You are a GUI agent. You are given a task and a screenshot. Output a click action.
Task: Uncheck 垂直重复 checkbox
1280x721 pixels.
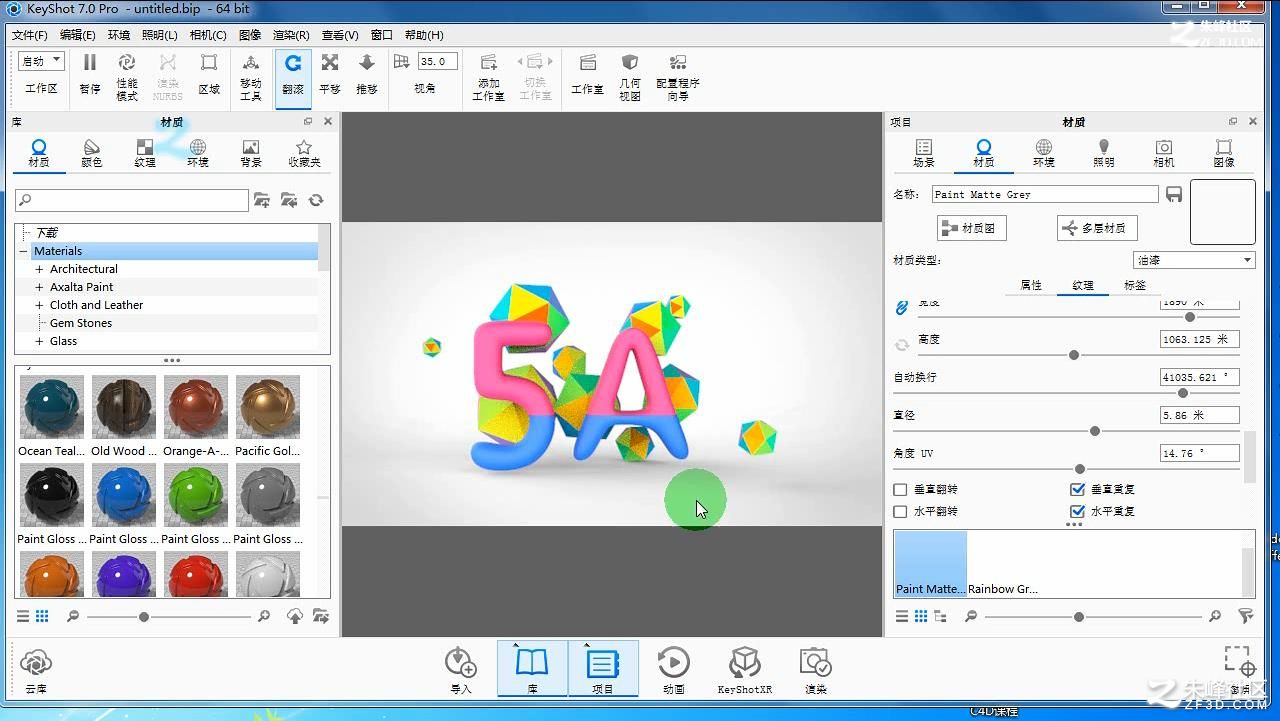pos(1077,489)
